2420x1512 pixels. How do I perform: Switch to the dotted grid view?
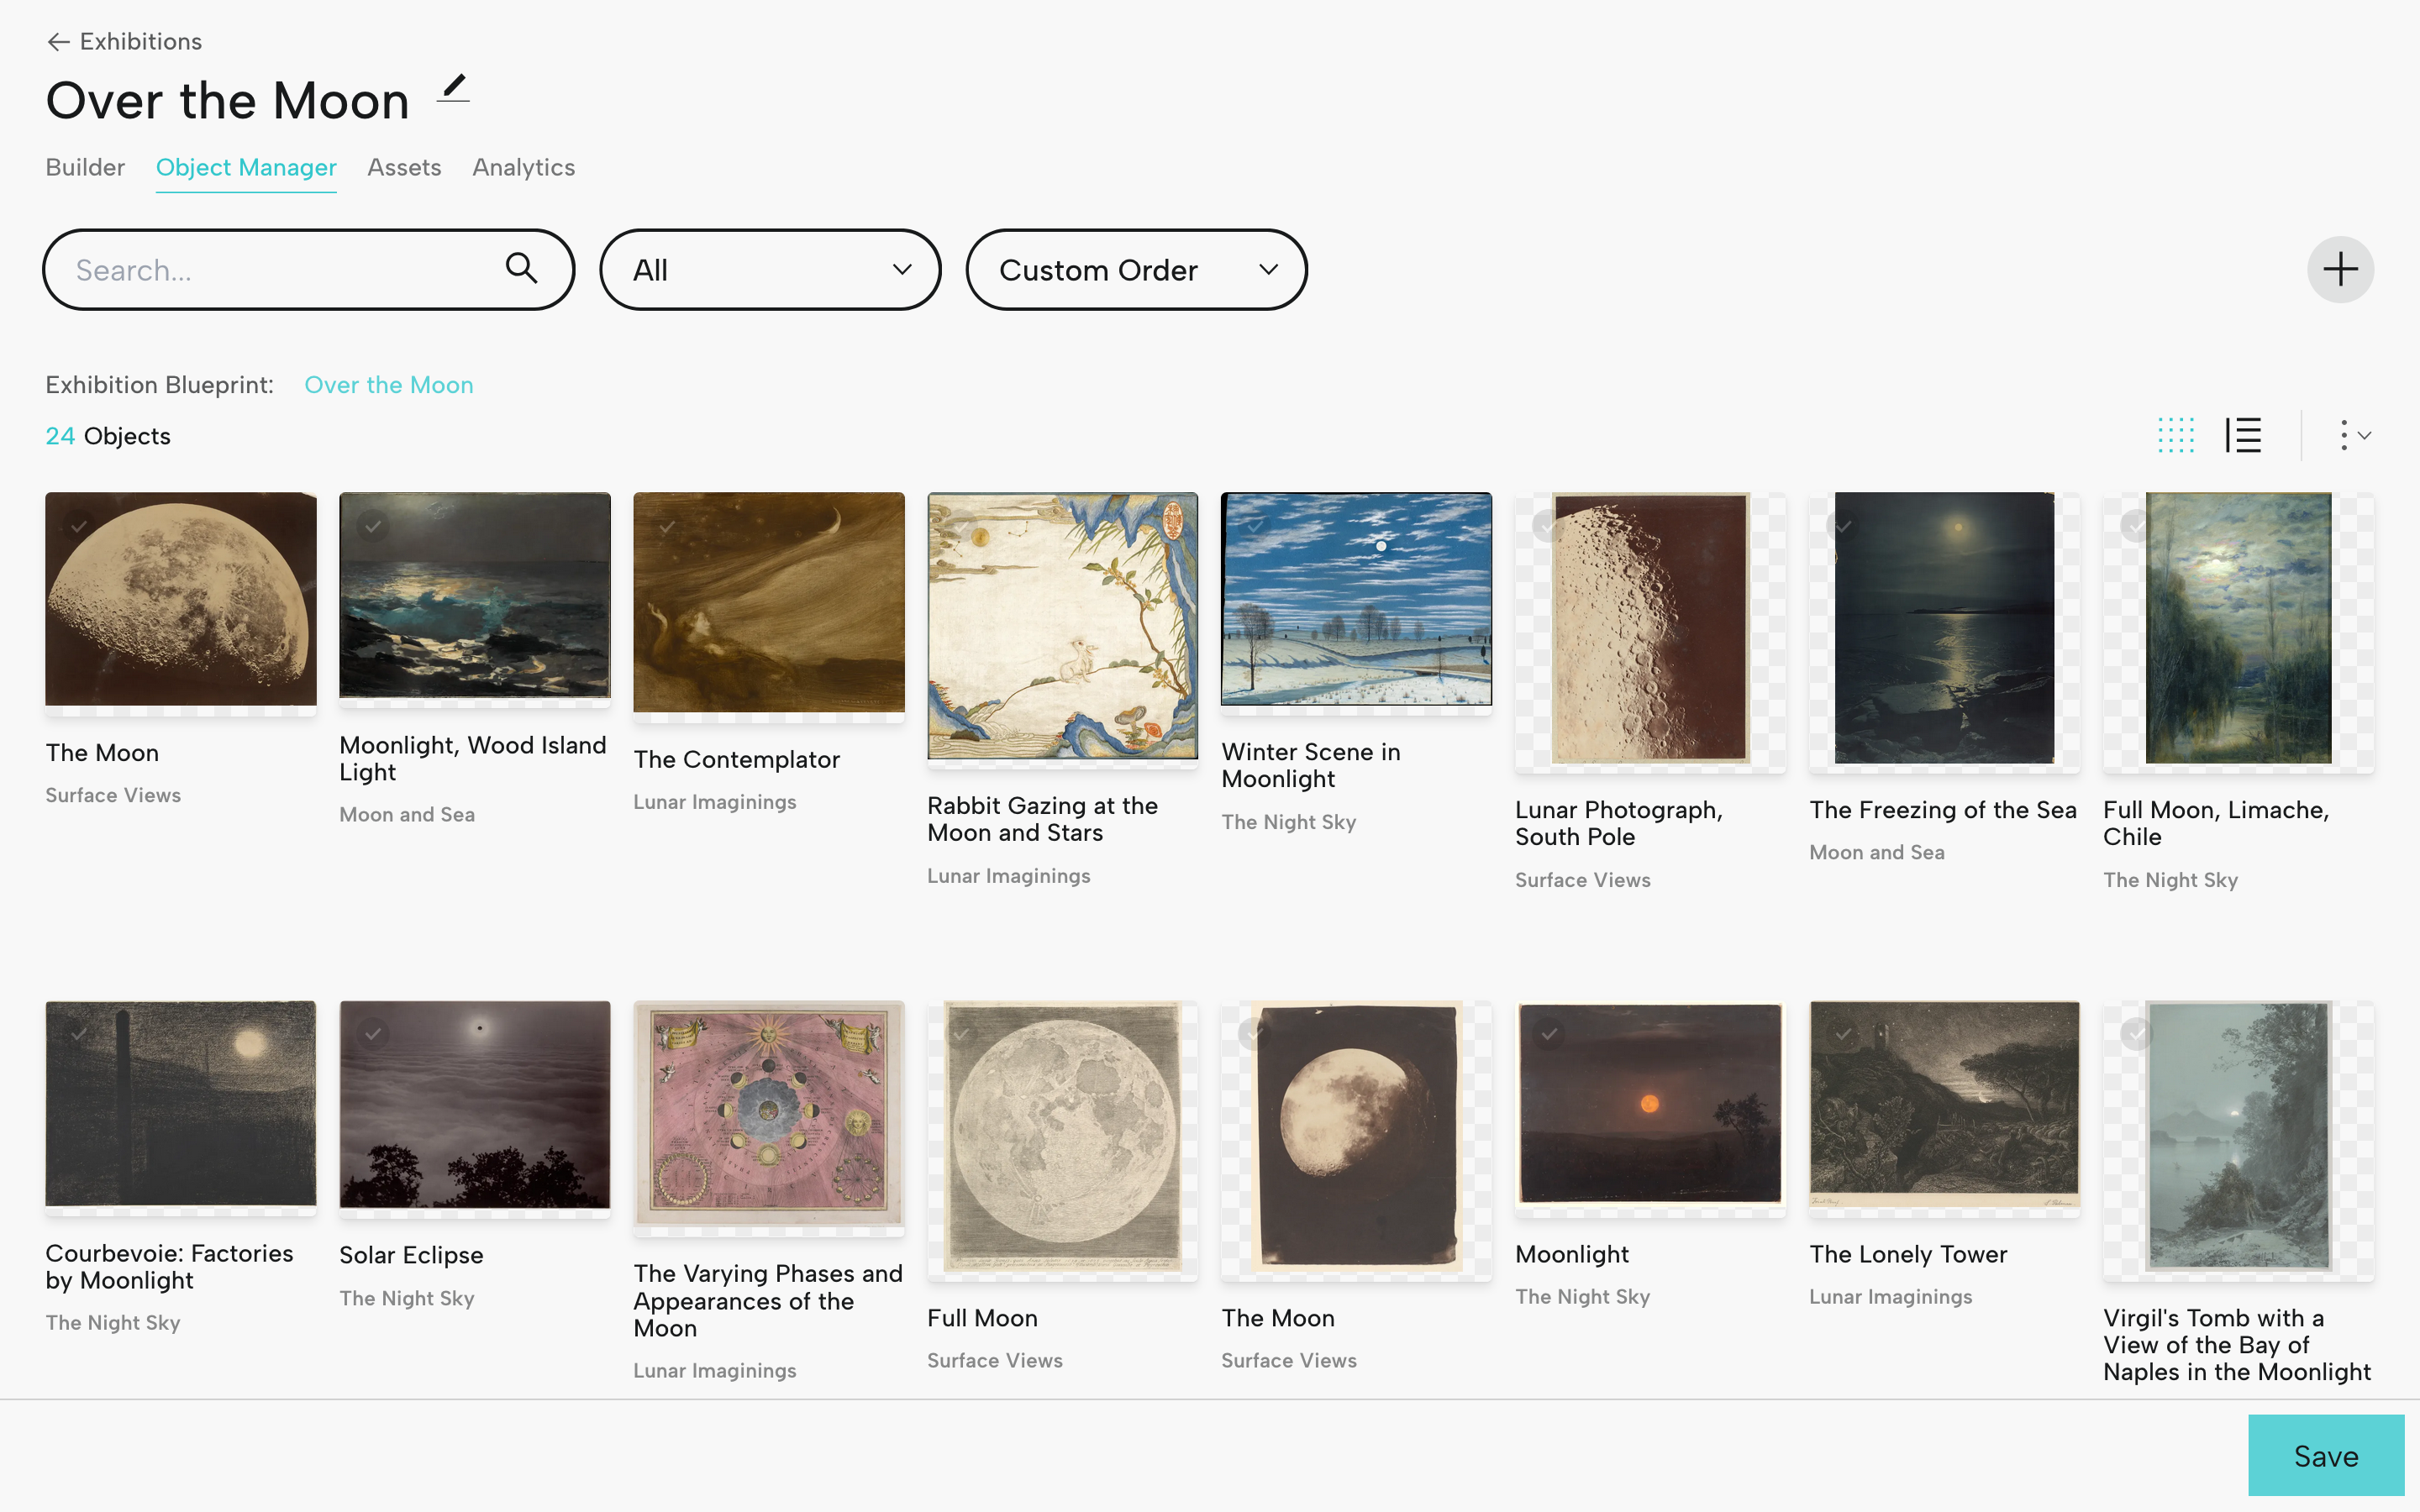tap(2176, 435)
